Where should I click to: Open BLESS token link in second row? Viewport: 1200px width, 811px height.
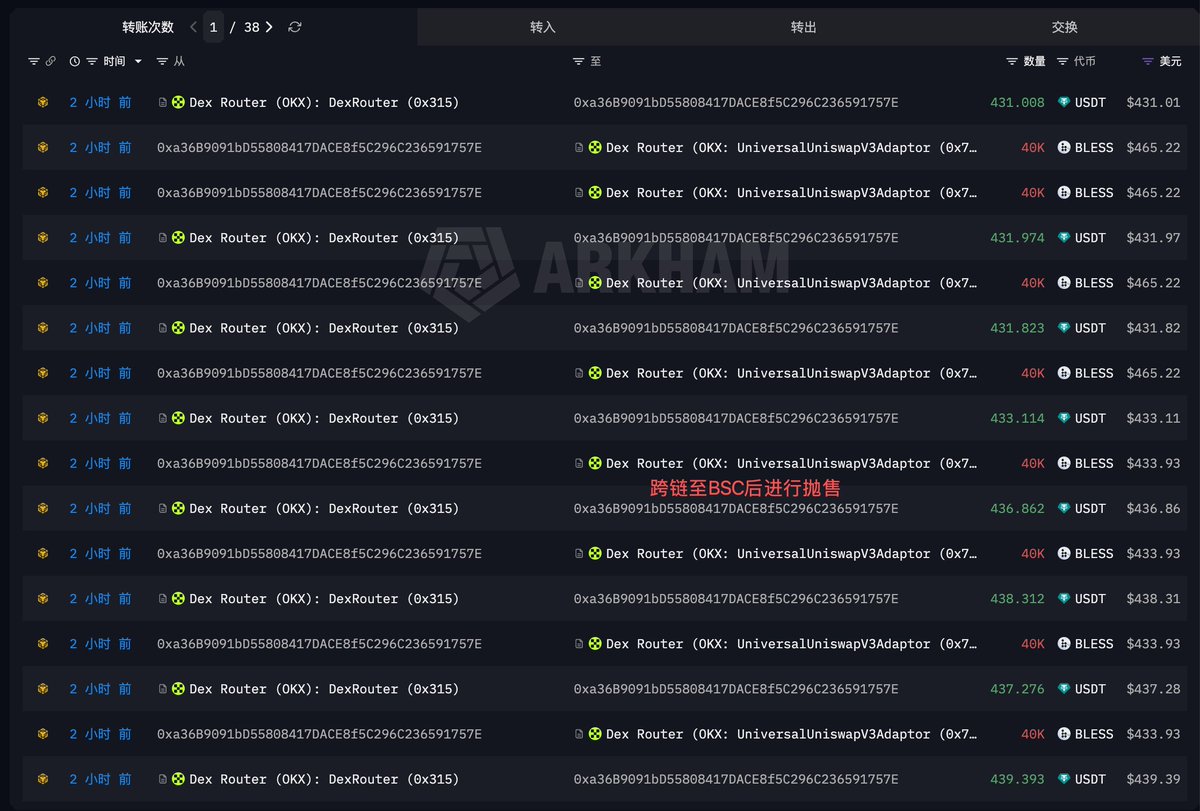pyautogui.click(x=1094, y=147)
